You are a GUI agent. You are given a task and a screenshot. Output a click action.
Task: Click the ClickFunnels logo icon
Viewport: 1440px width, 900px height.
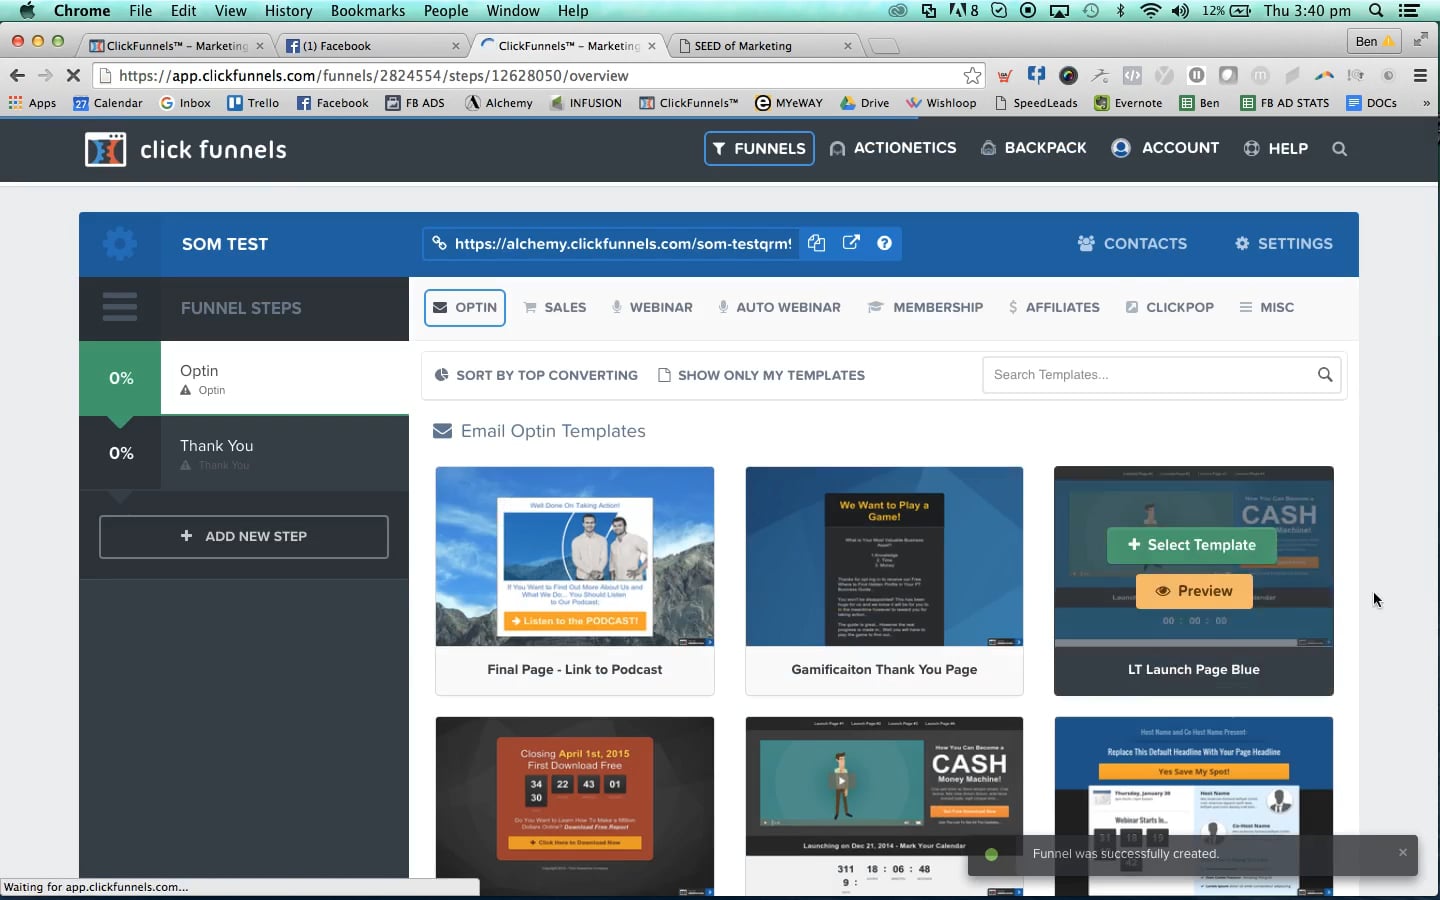(105, 150)
